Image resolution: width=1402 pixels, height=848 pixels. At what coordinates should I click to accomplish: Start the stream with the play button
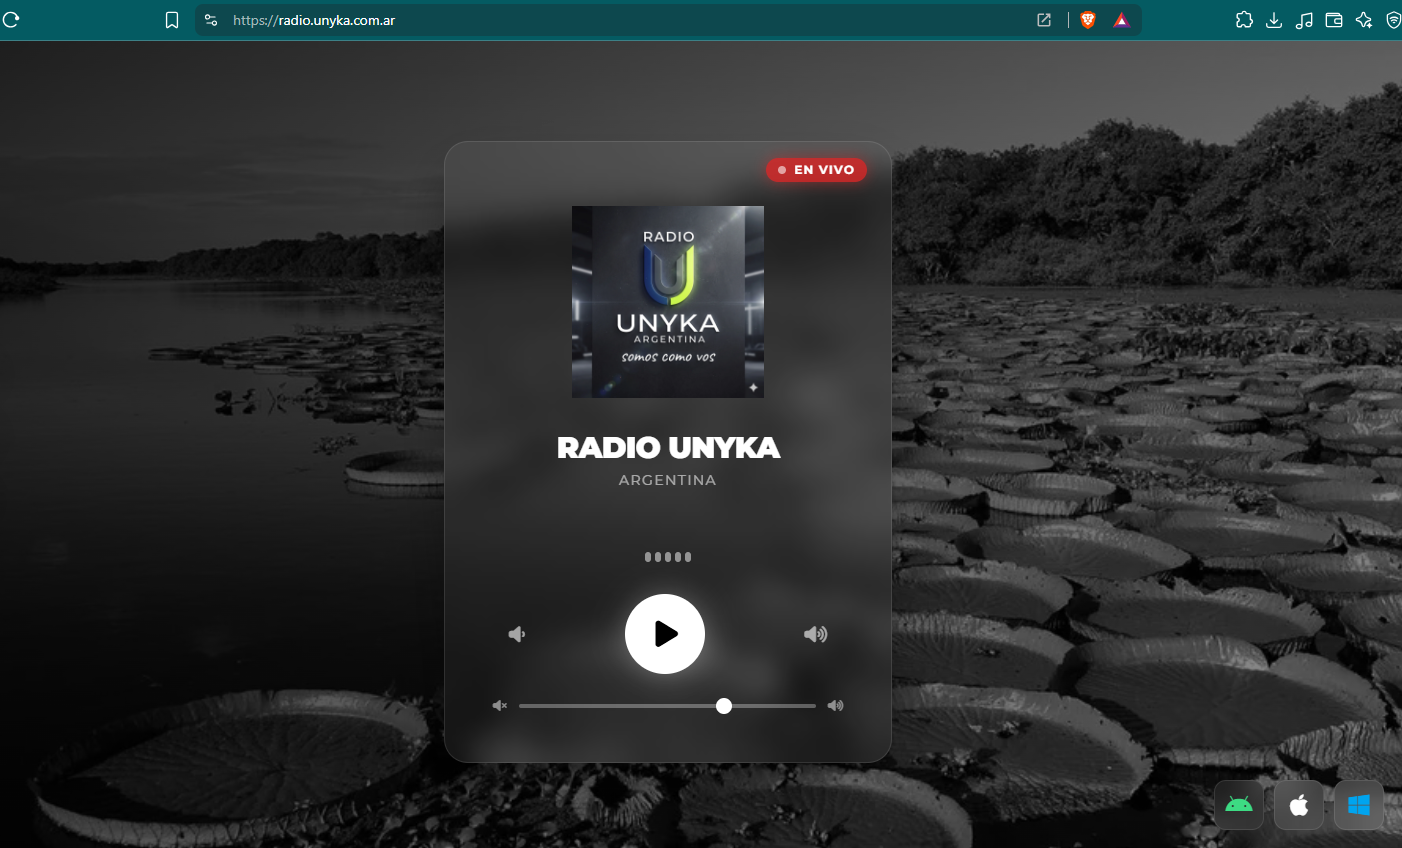point(665,634)
